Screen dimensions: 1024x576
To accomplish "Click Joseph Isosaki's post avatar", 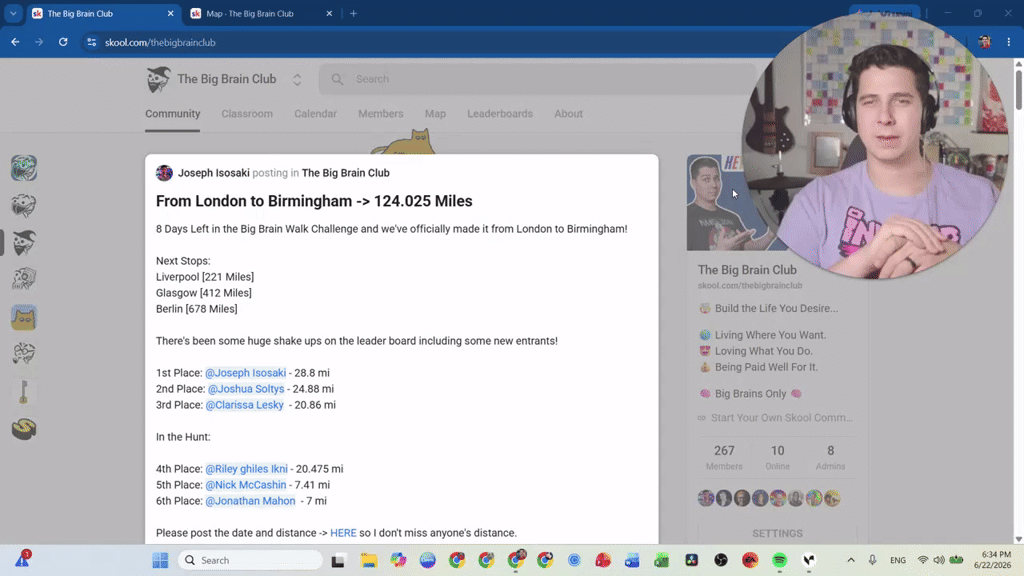I will [164, 172].
